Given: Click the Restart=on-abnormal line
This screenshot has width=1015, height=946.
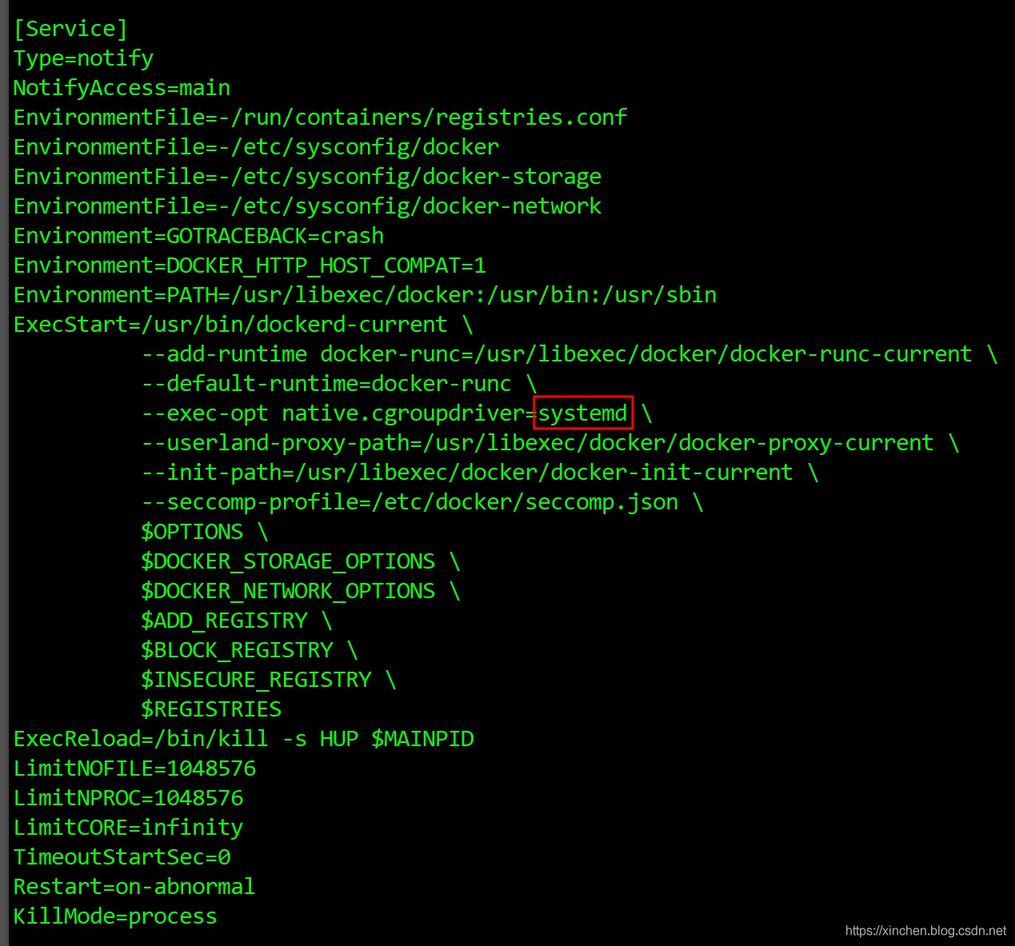Looking at the screenshot, I should 135,887.
